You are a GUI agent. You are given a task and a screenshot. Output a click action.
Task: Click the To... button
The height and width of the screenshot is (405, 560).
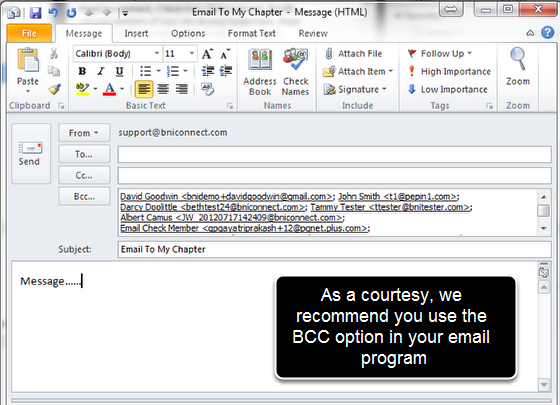(84, 154)
